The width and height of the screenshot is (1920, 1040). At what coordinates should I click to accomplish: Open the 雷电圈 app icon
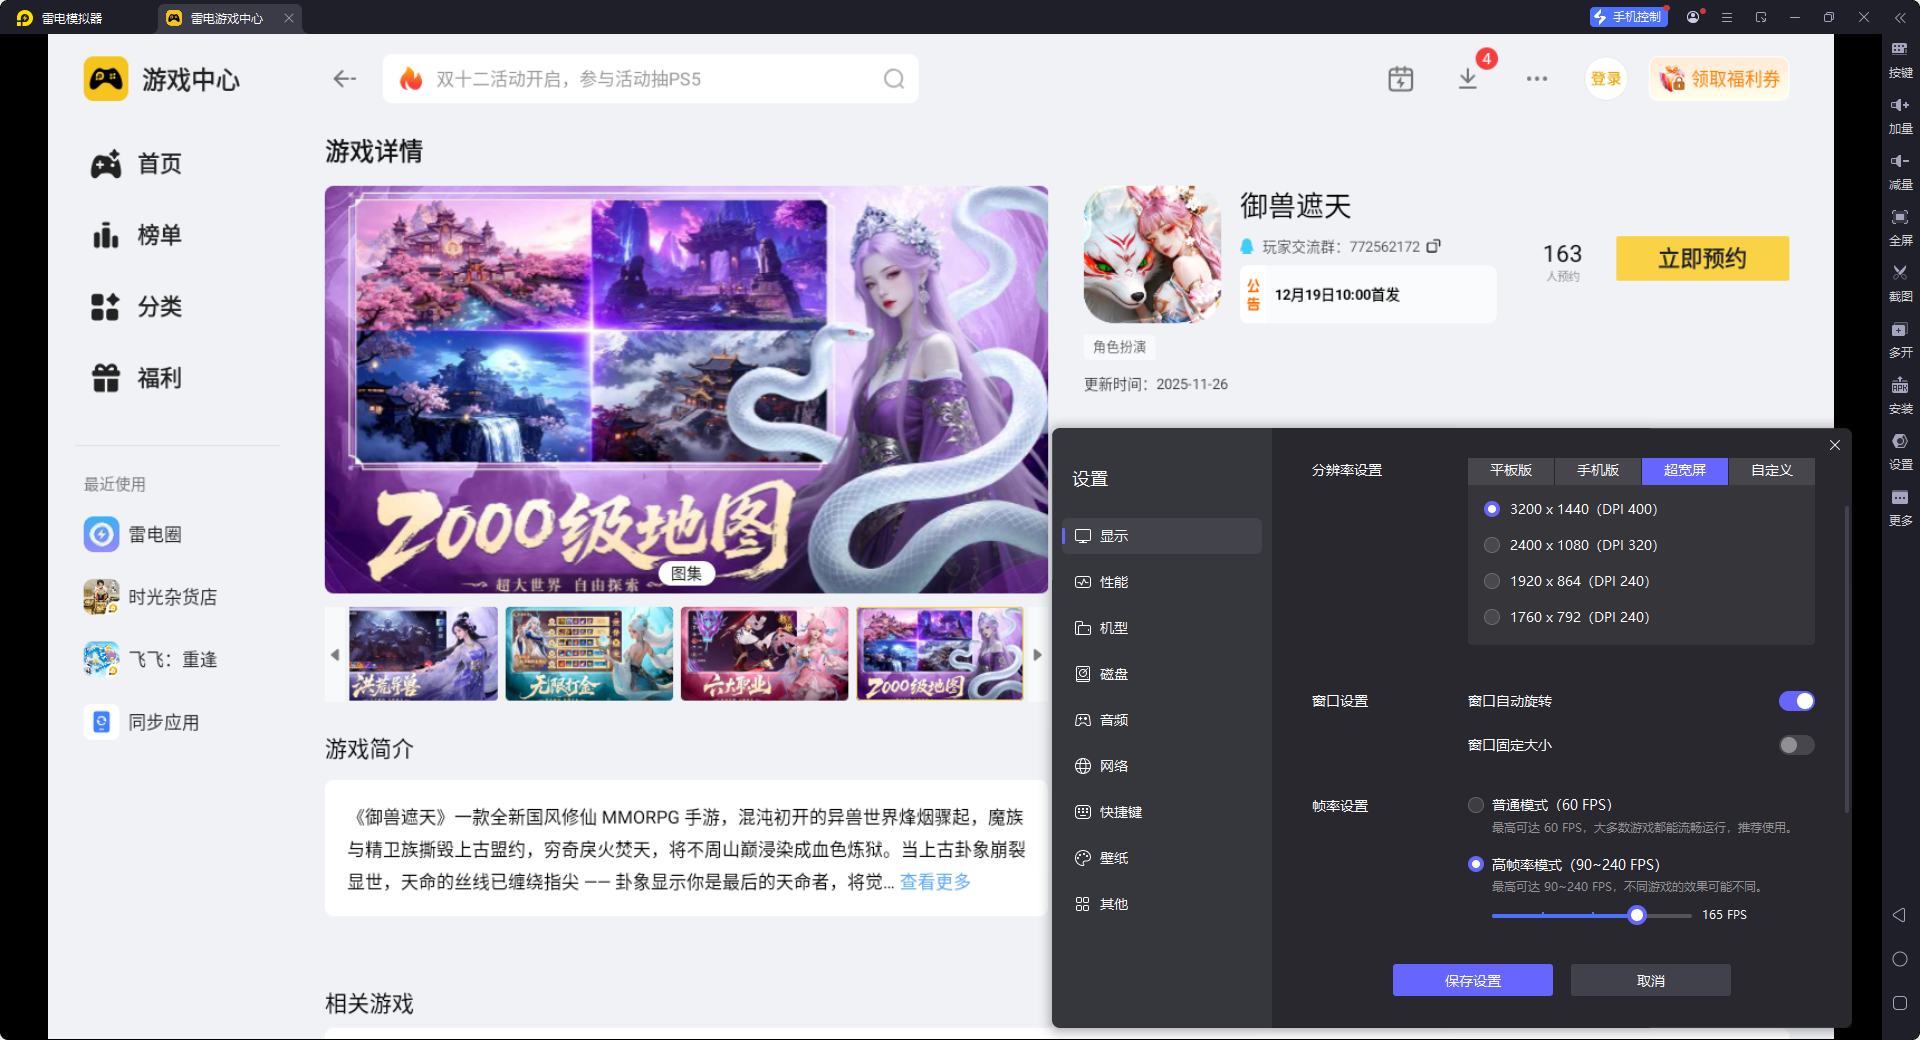pyautogui.click(x=101, y=534)
